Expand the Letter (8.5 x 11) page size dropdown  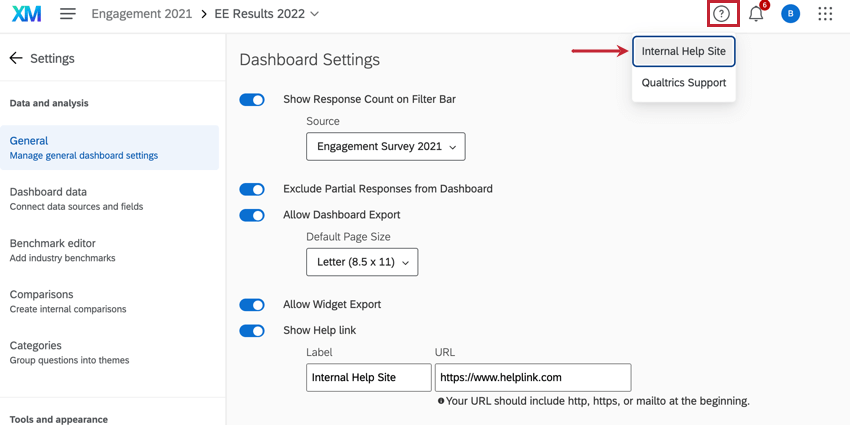362,262
